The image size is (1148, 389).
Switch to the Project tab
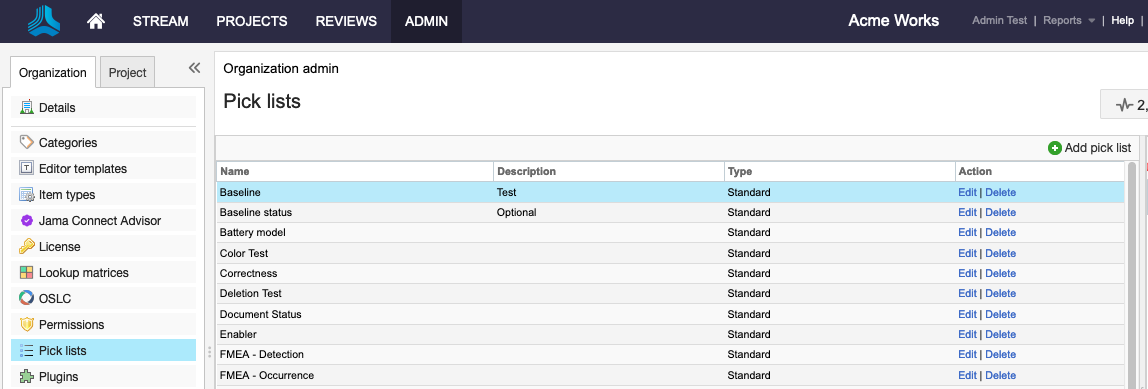pyautogui.click(x=127, y=73)
